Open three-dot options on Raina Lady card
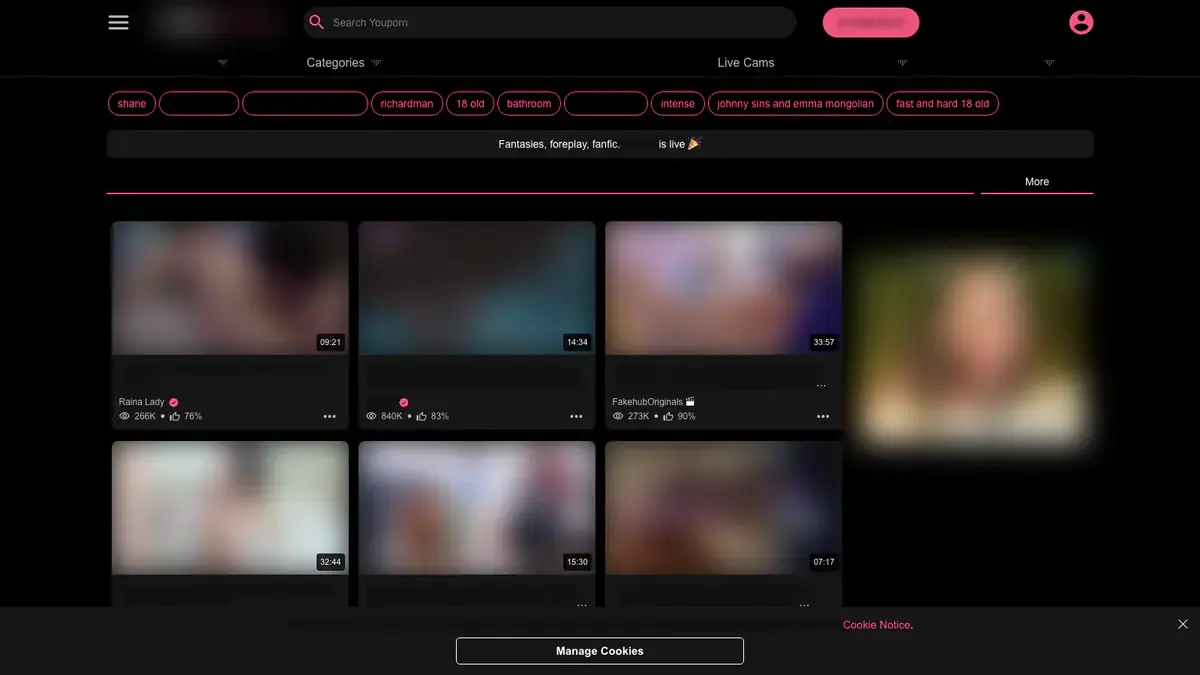 (329, 416)
